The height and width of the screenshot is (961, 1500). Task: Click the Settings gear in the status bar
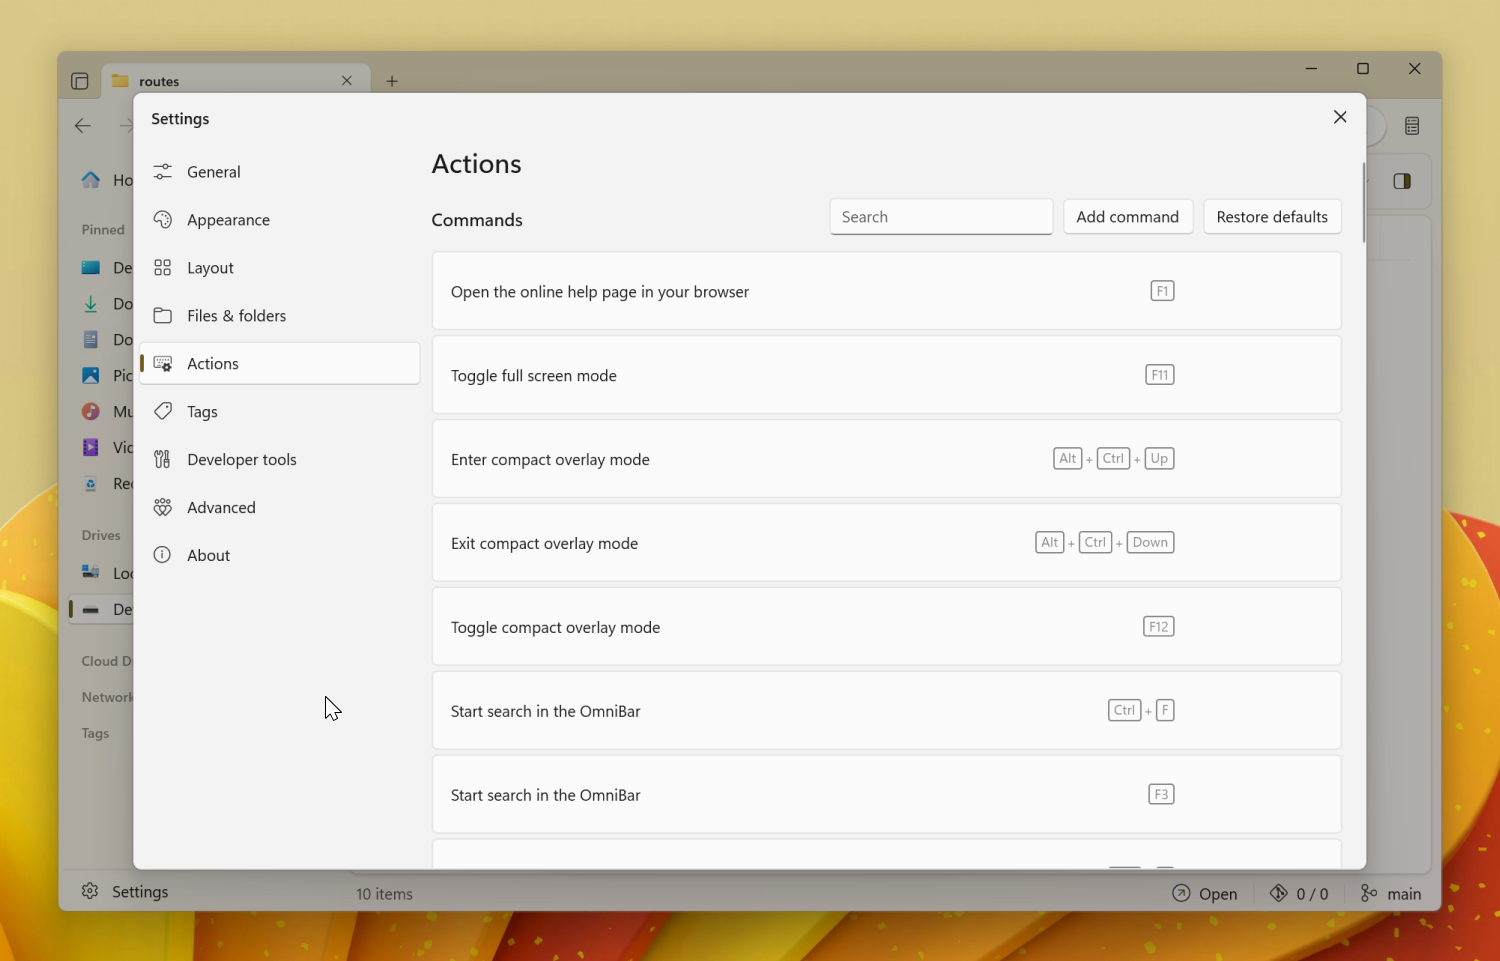click(x=90, y=891)
